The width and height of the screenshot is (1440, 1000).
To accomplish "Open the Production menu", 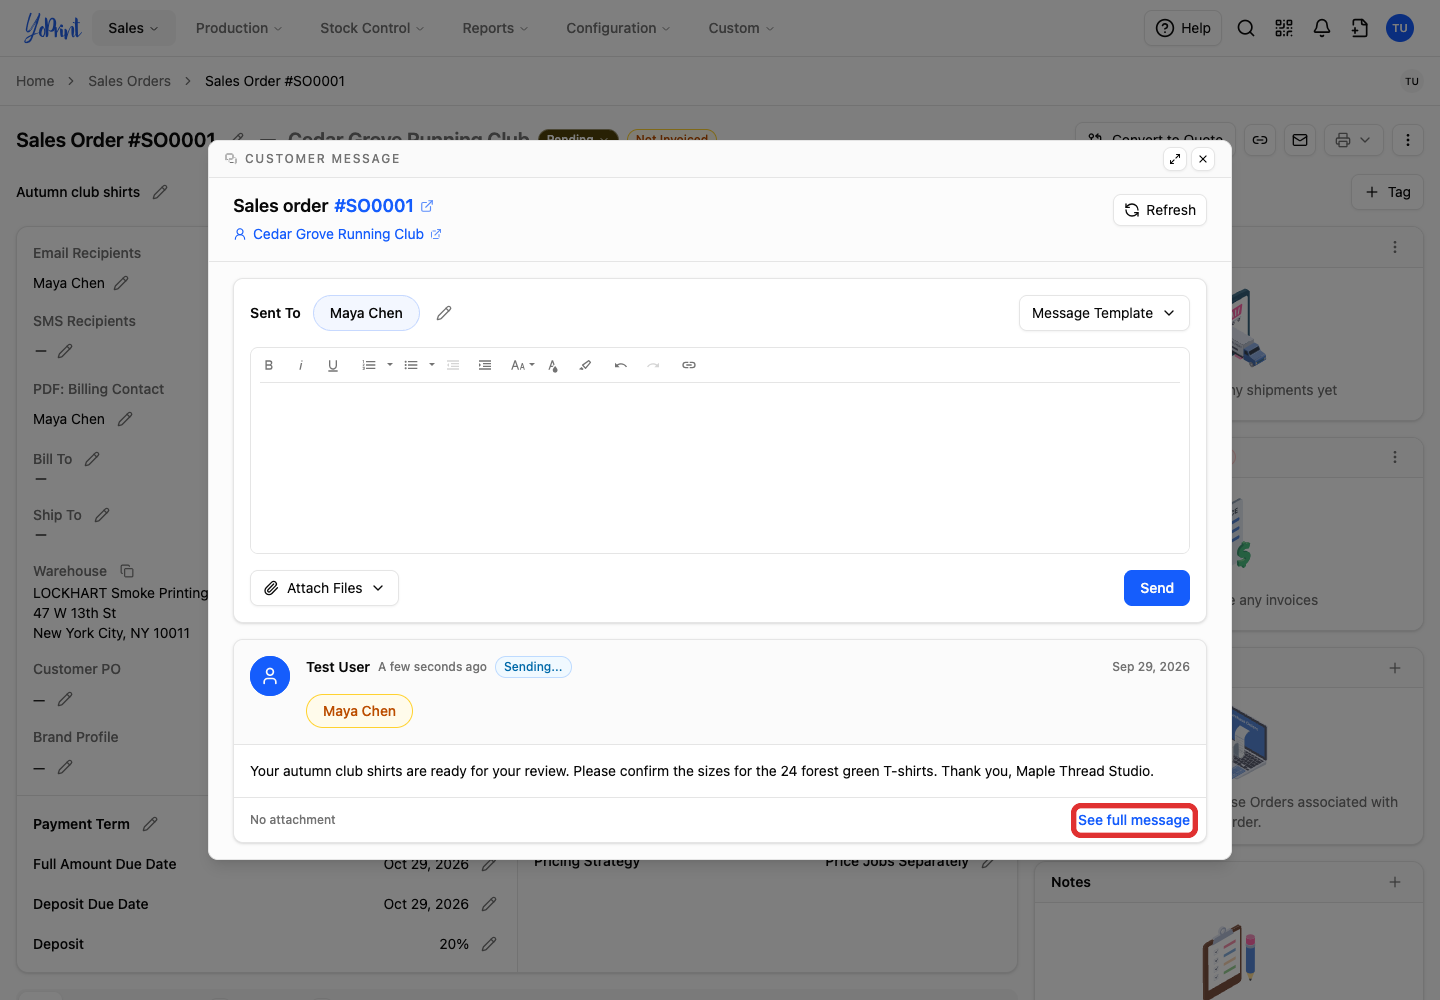I will pos(239,28).
